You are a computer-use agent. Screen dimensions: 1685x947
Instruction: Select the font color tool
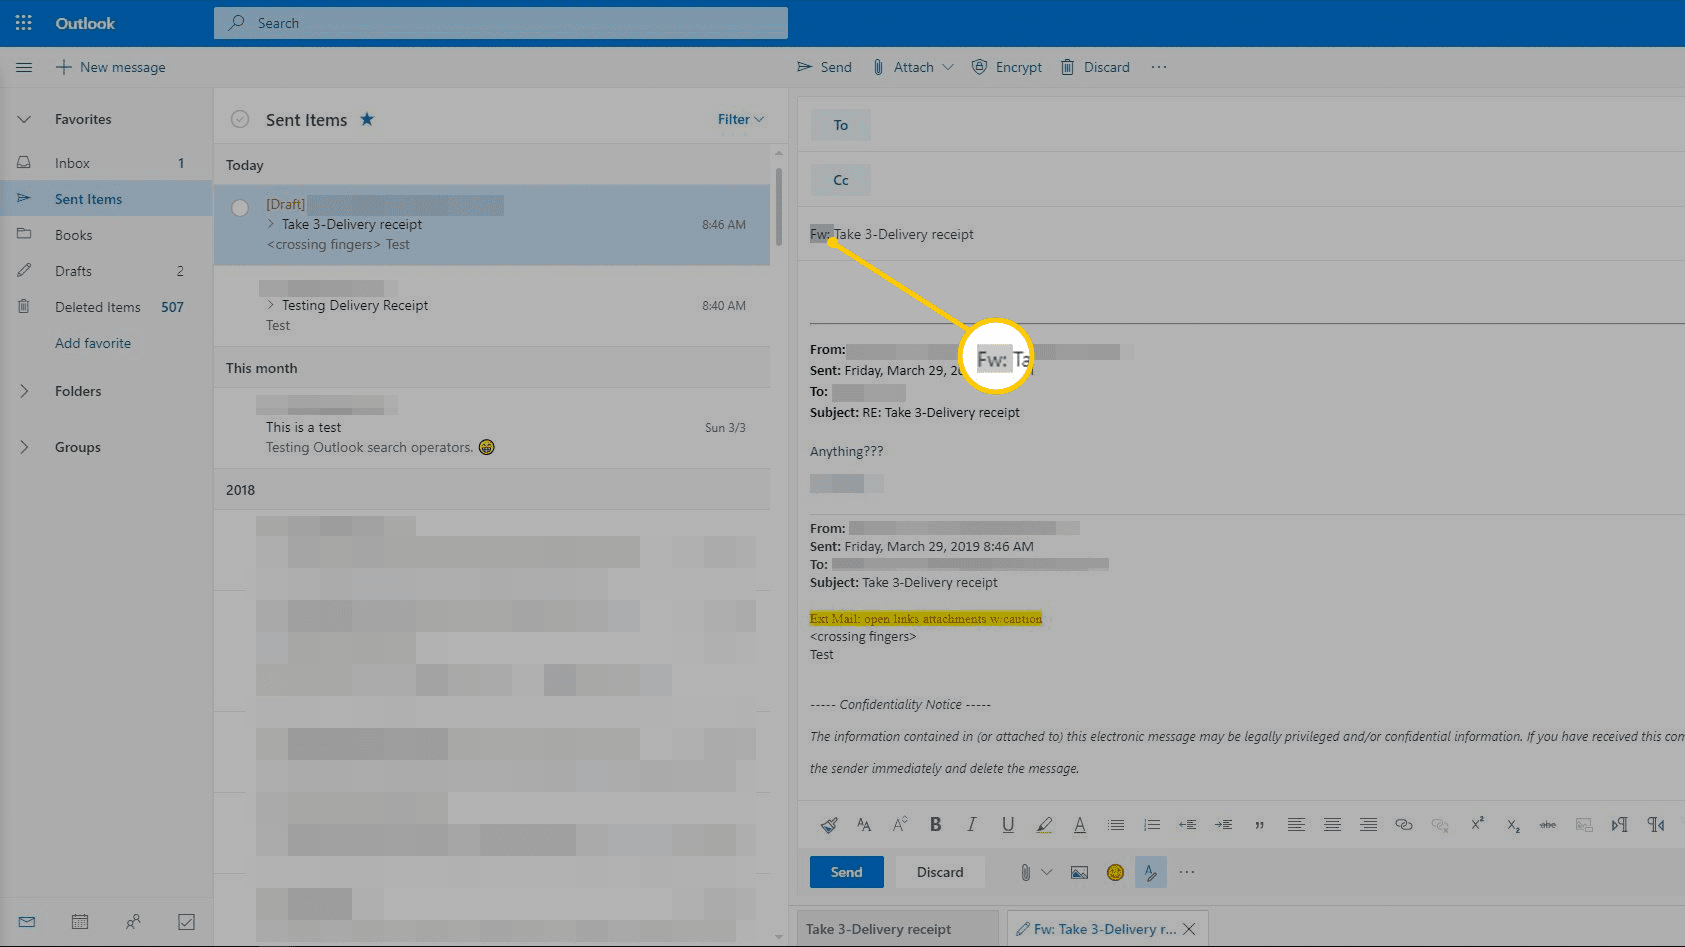tap(1080, 825)
